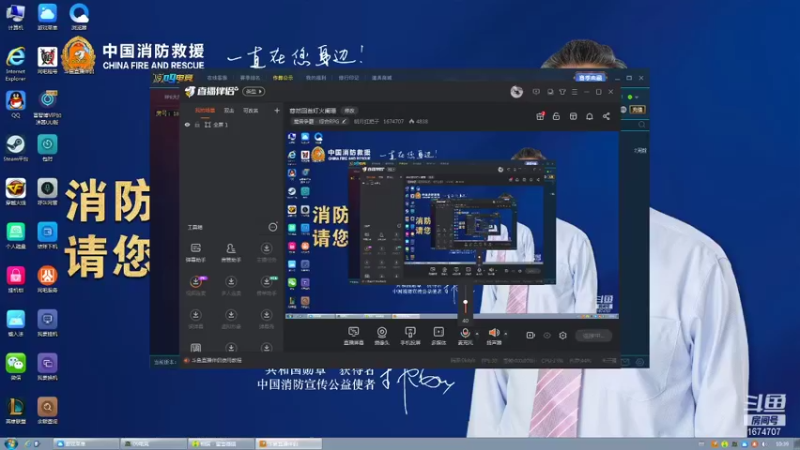Click the circle icon beside 工具箱 header
This screenshot has height=450, width=800.
pyautogui.click(x=273, y=227)
